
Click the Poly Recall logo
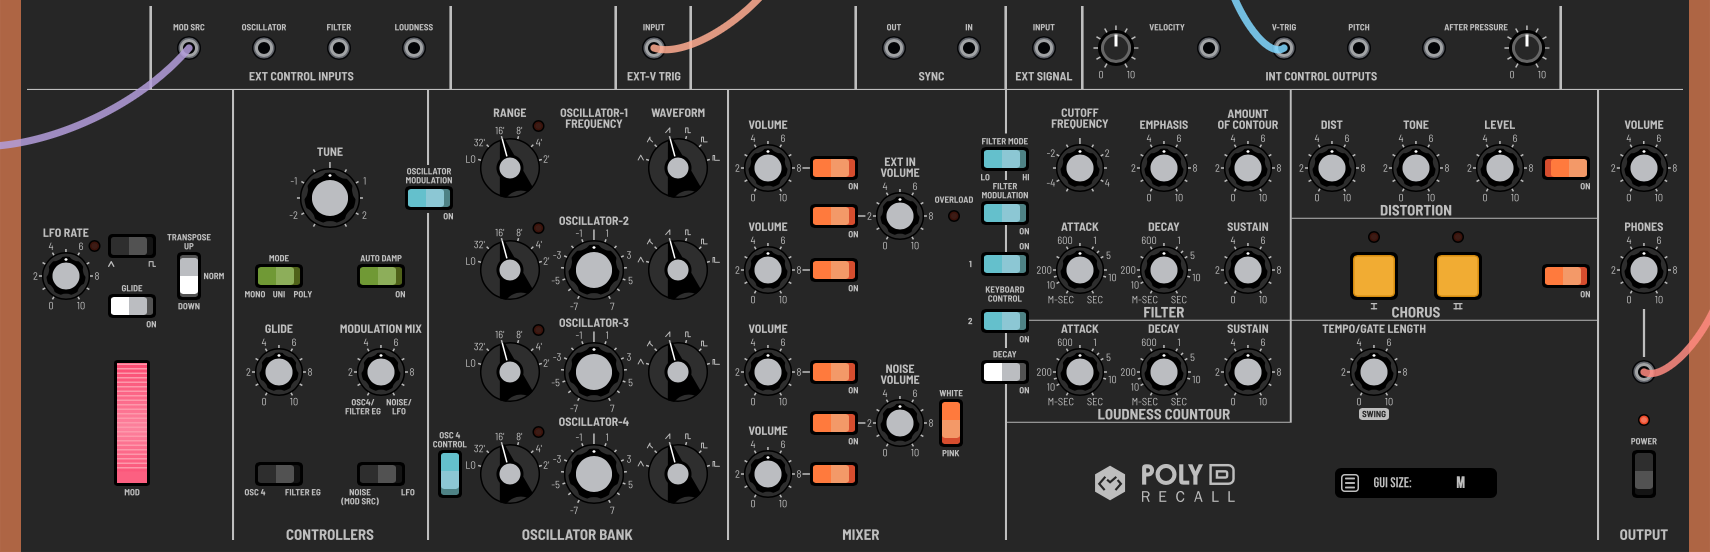[1165, 483]
